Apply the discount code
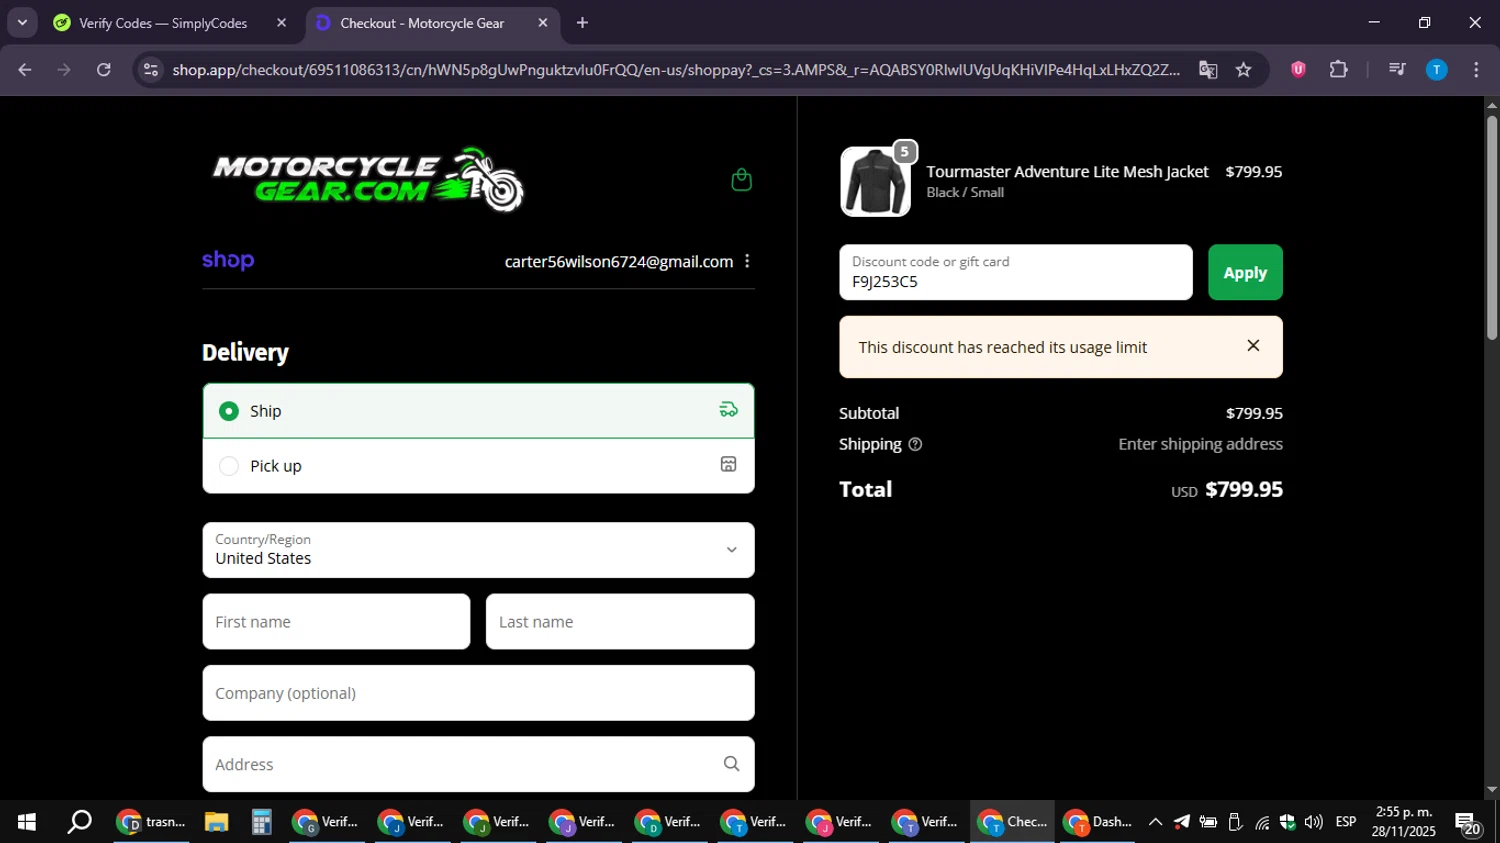Image resolution: width=1500 pixels, height=843 pixels. [1245, 272]
